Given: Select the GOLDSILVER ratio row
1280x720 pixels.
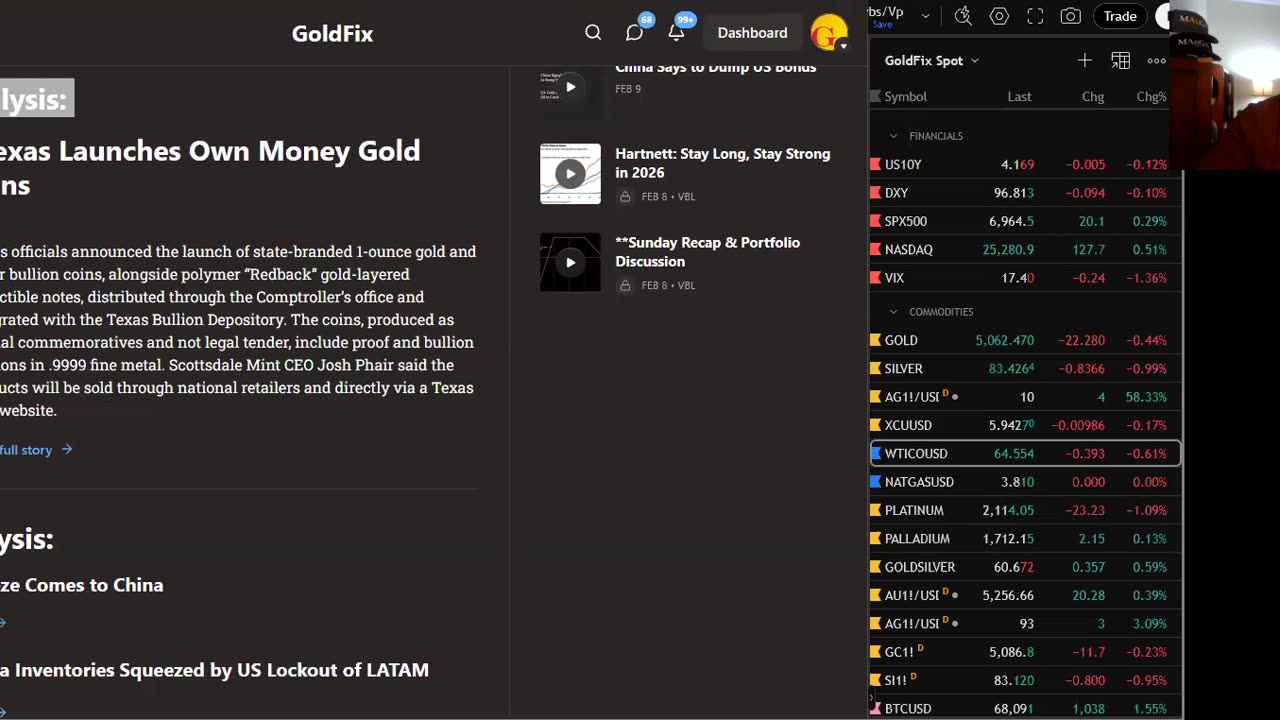Looking at the screenshot, I should point(1025,567).
